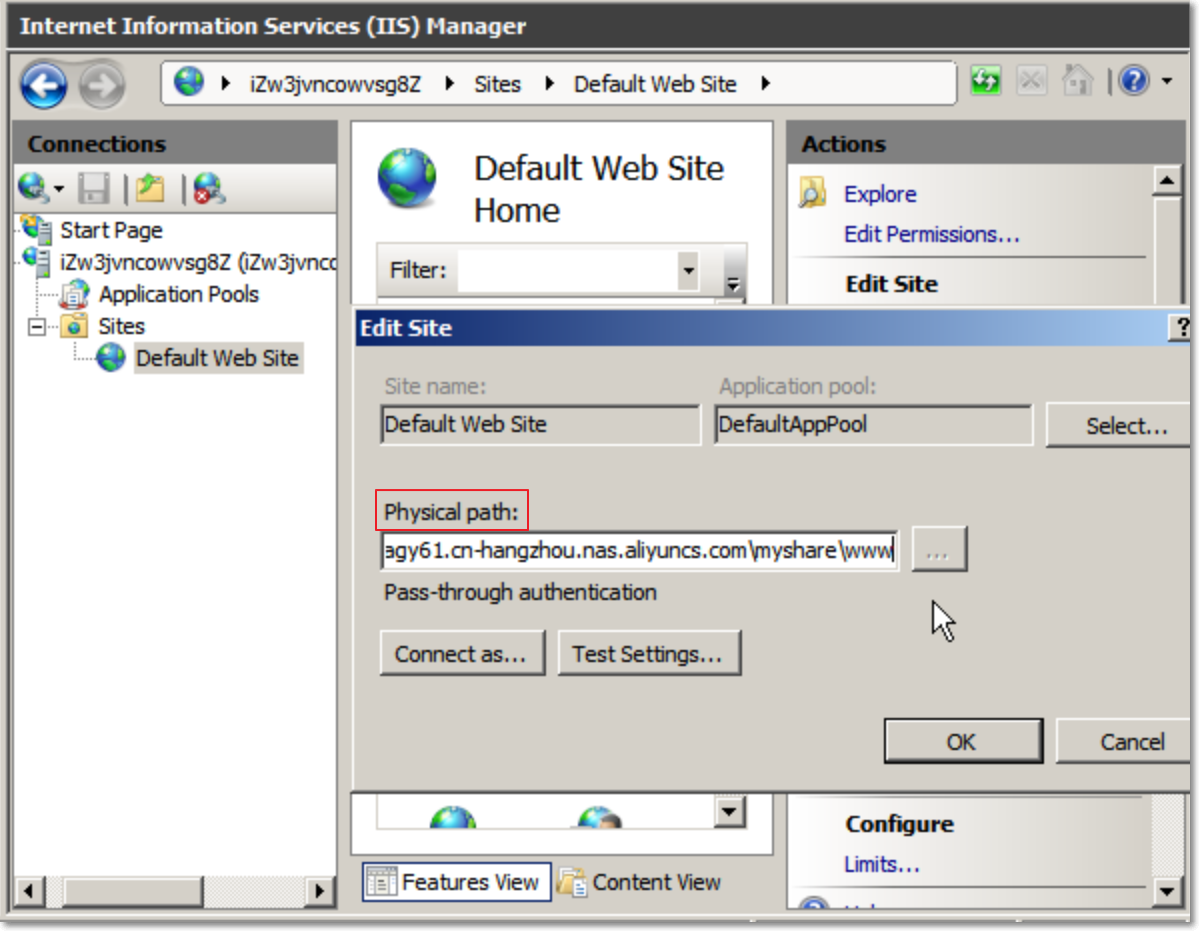Click the Test Settings... button
This screenshot has width=1199, height=931.
tap(648, 654)
